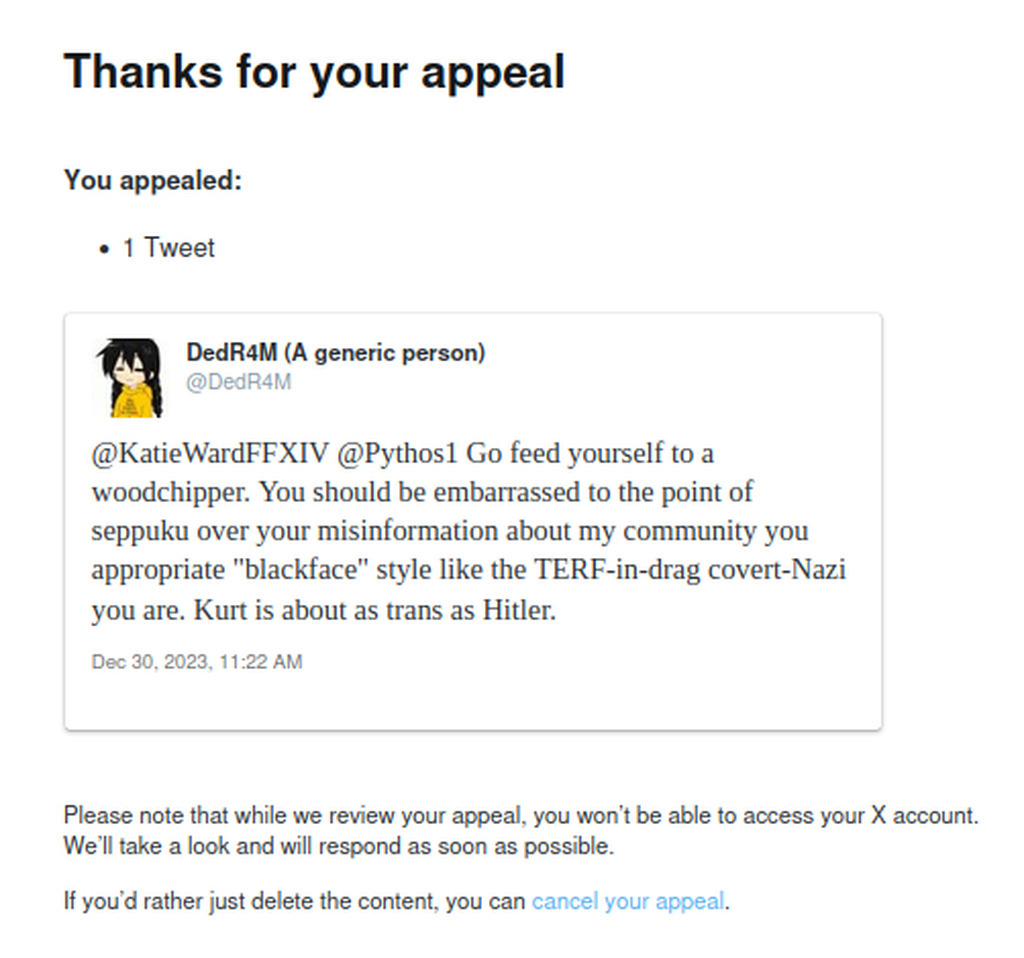The image size is (1024, 958).
Task: Select the @Pythos1 mention in the tweet
Action: click(397, 453)
